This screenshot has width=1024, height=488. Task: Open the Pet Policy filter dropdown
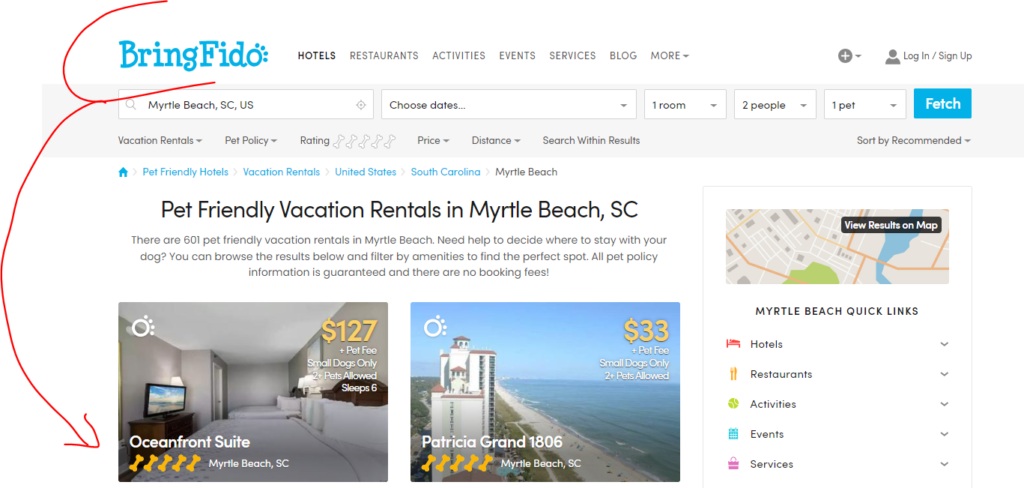click(251, 140)
